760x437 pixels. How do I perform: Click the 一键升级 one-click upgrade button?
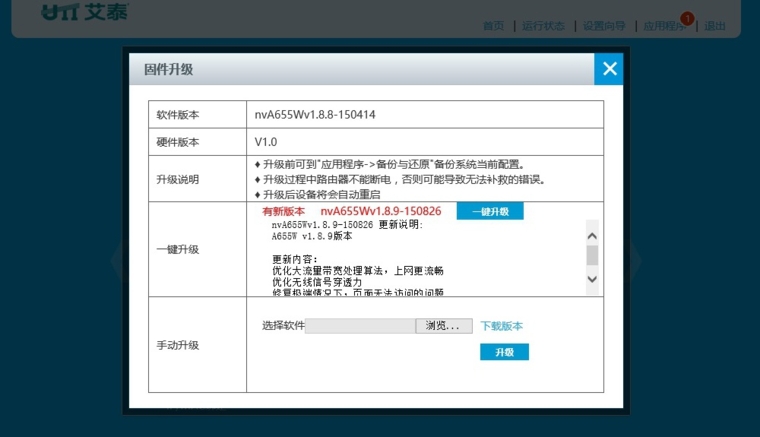tap(490, 212)
